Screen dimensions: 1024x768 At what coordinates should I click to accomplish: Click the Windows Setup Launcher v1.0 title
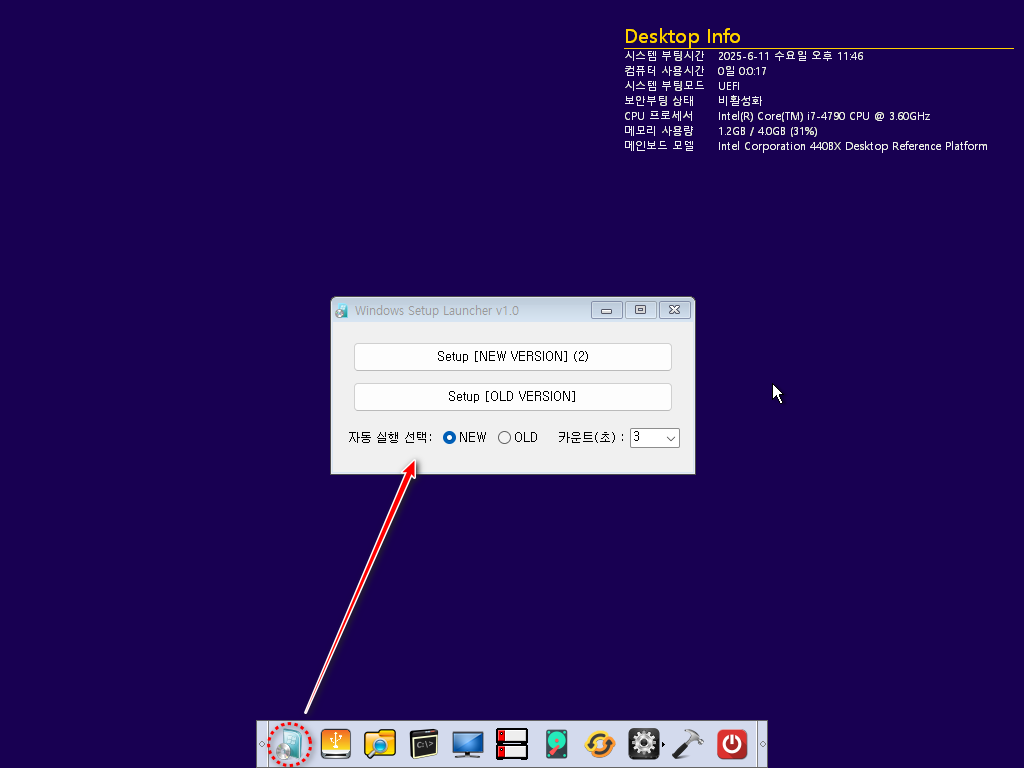pos(437,311)
